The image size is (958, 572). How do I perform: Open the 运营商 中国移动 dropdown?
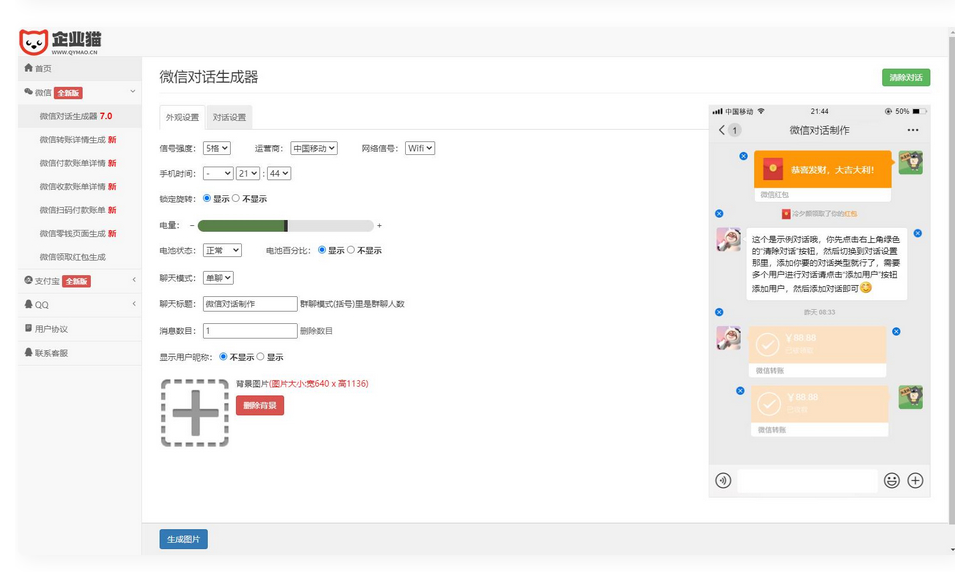click(314, 148)
